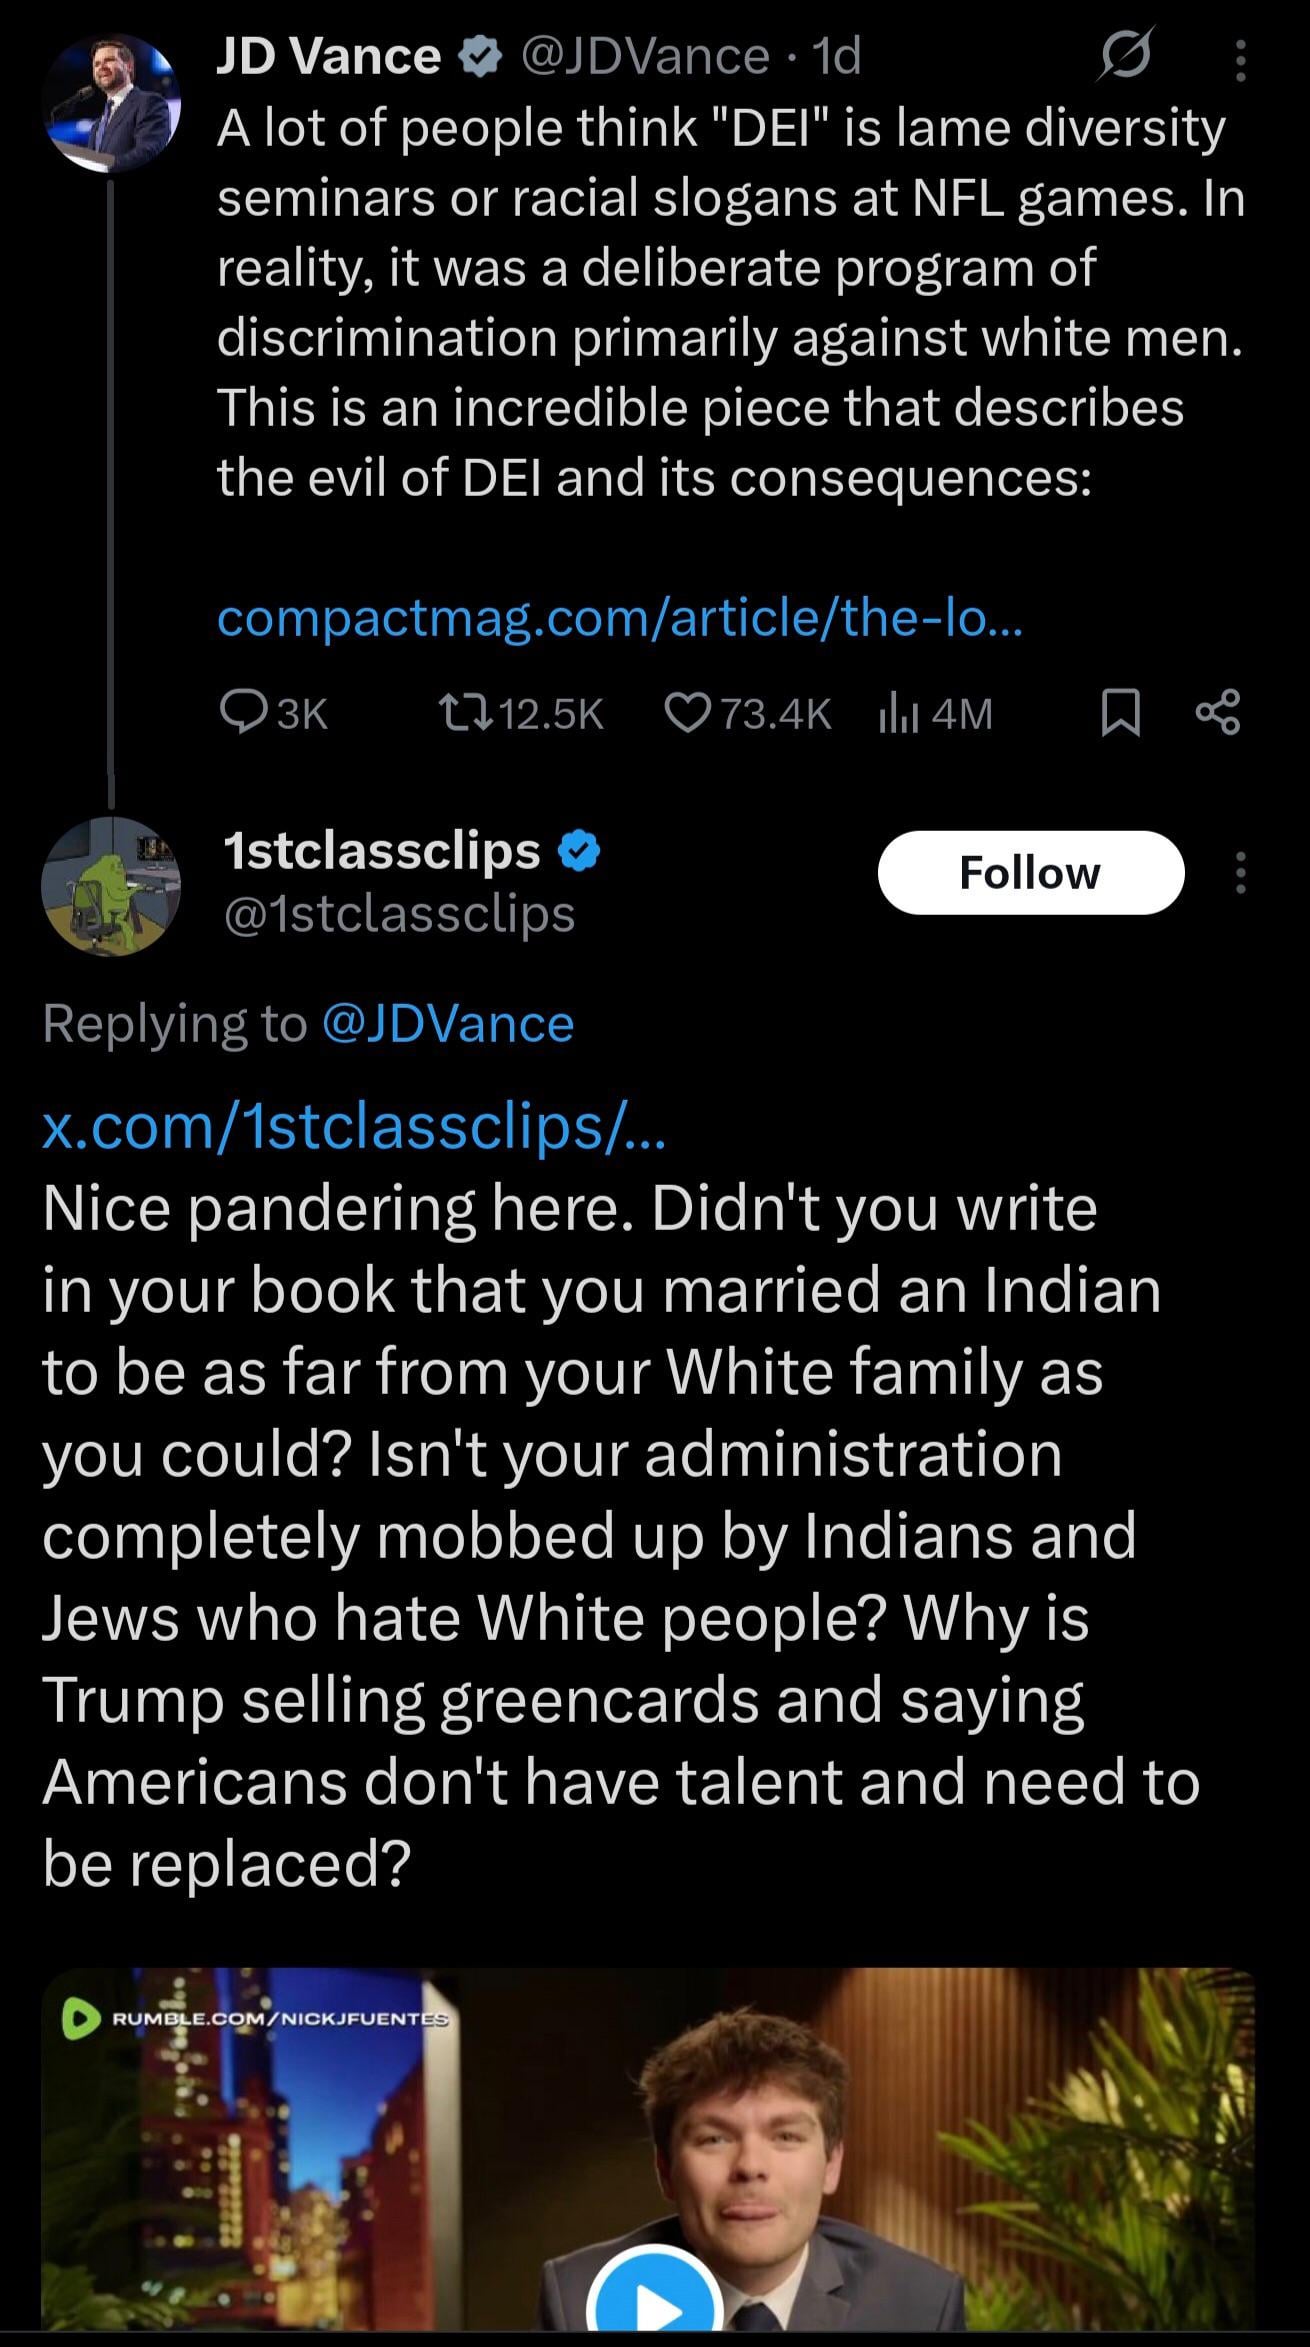The width and height of the screenshot is (1310, 2347).
Task: Bookmark JD Vance's post
Action: (1120, 713)
